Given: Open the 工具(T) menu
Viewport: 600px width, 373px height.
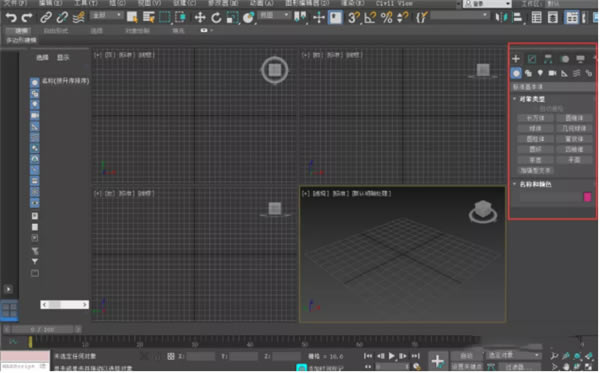Looking at the screenshot, I should click(86, 3).
